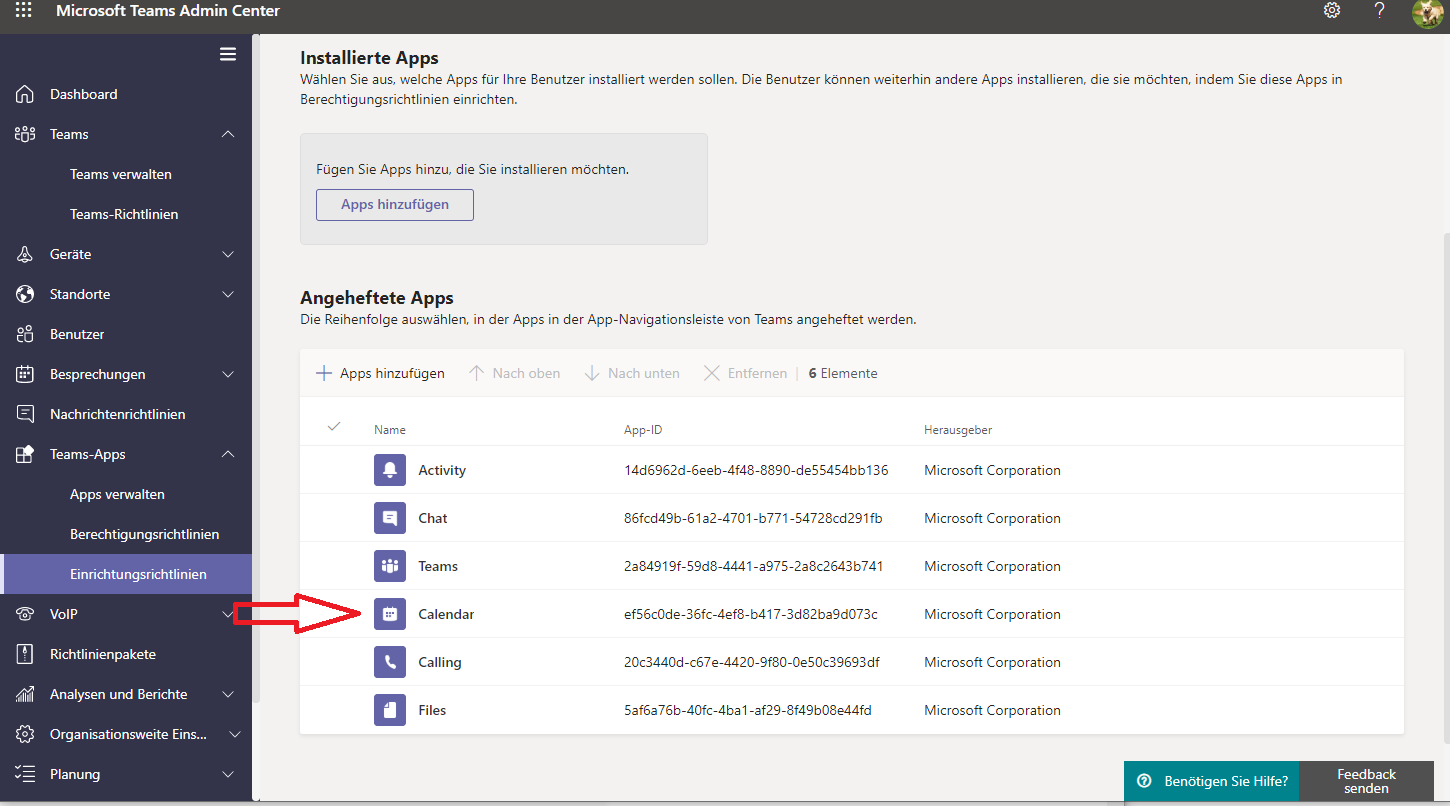The width and height of the screenshot is (1450, 806).
Task: Click the Standorte globe icon
Action: click(x=26, y=294)
